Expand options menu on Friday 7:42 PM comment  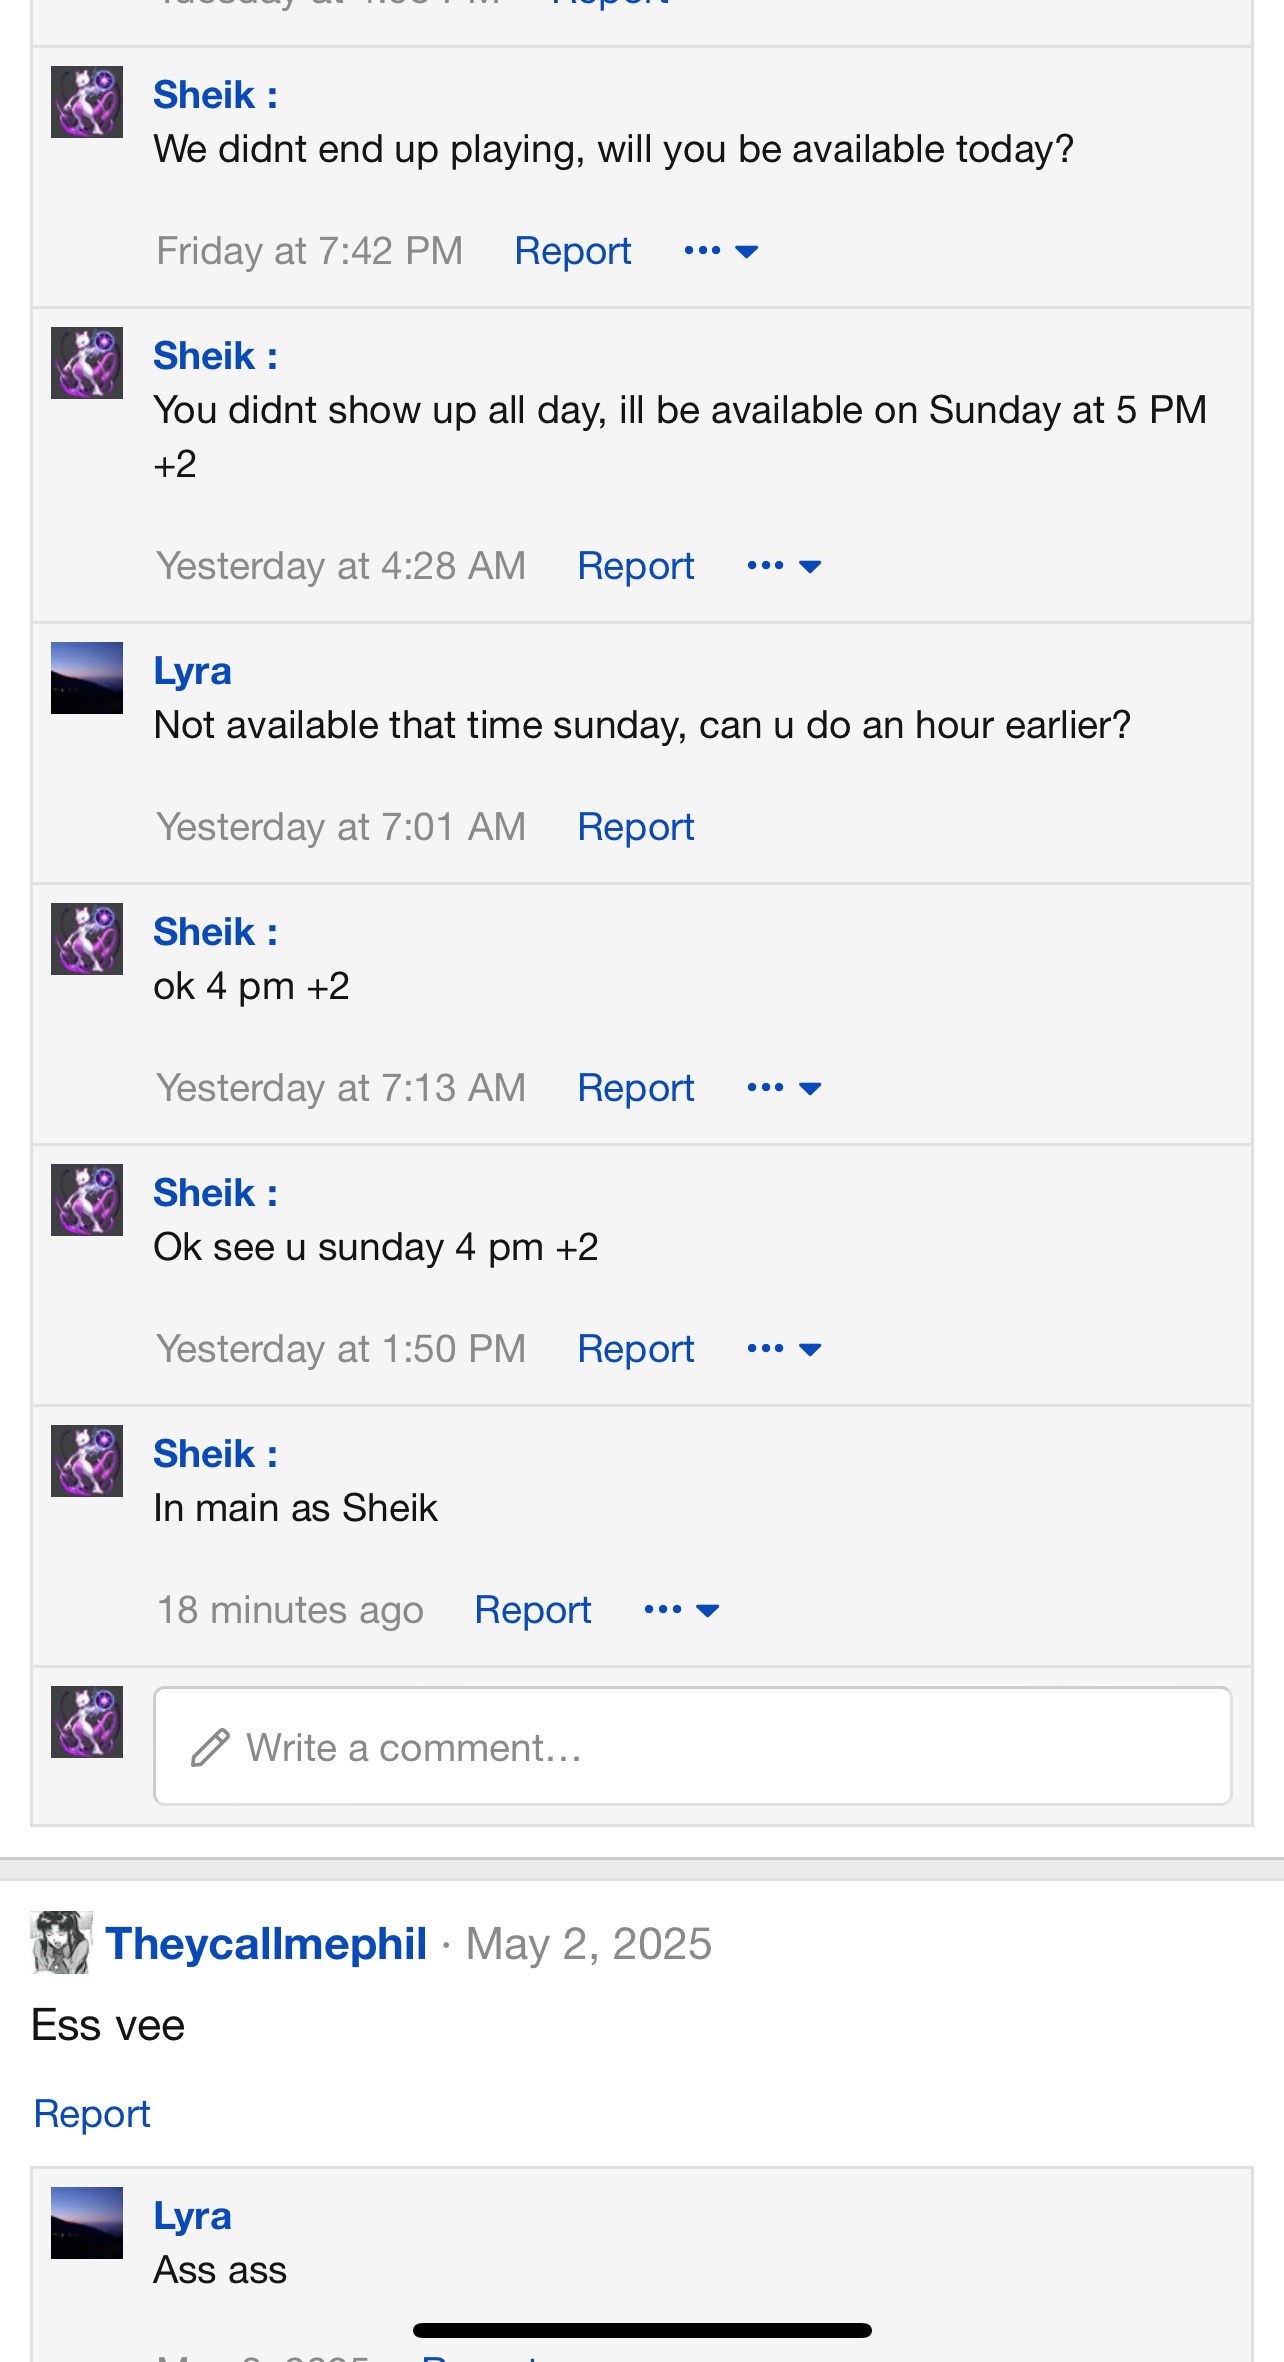(x=721, y=251)
